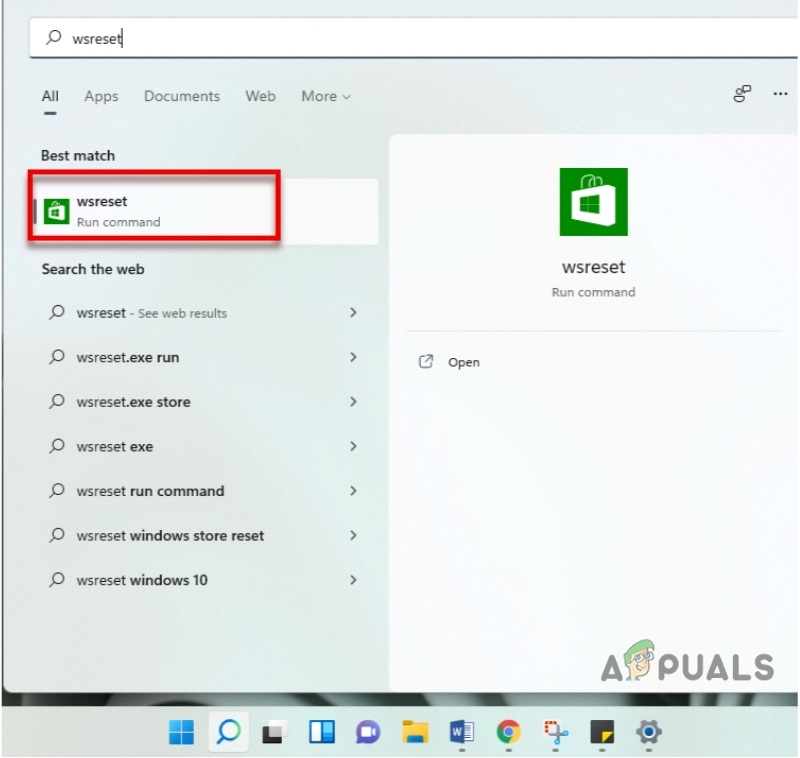Open Widgets from the taskbar
The image size is (800, 758).
point(322,732)
